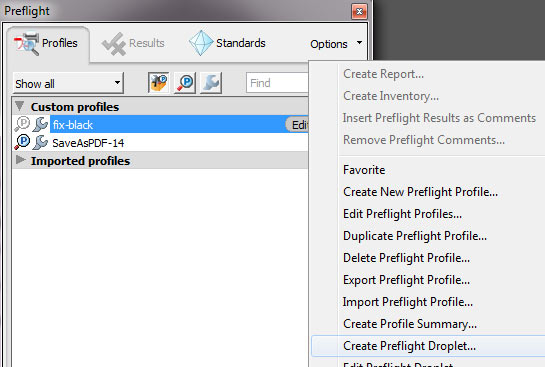Click the Profiles tab magnifier icon
The height and width of the screenshot is (367, 545).
pos(26,44)
